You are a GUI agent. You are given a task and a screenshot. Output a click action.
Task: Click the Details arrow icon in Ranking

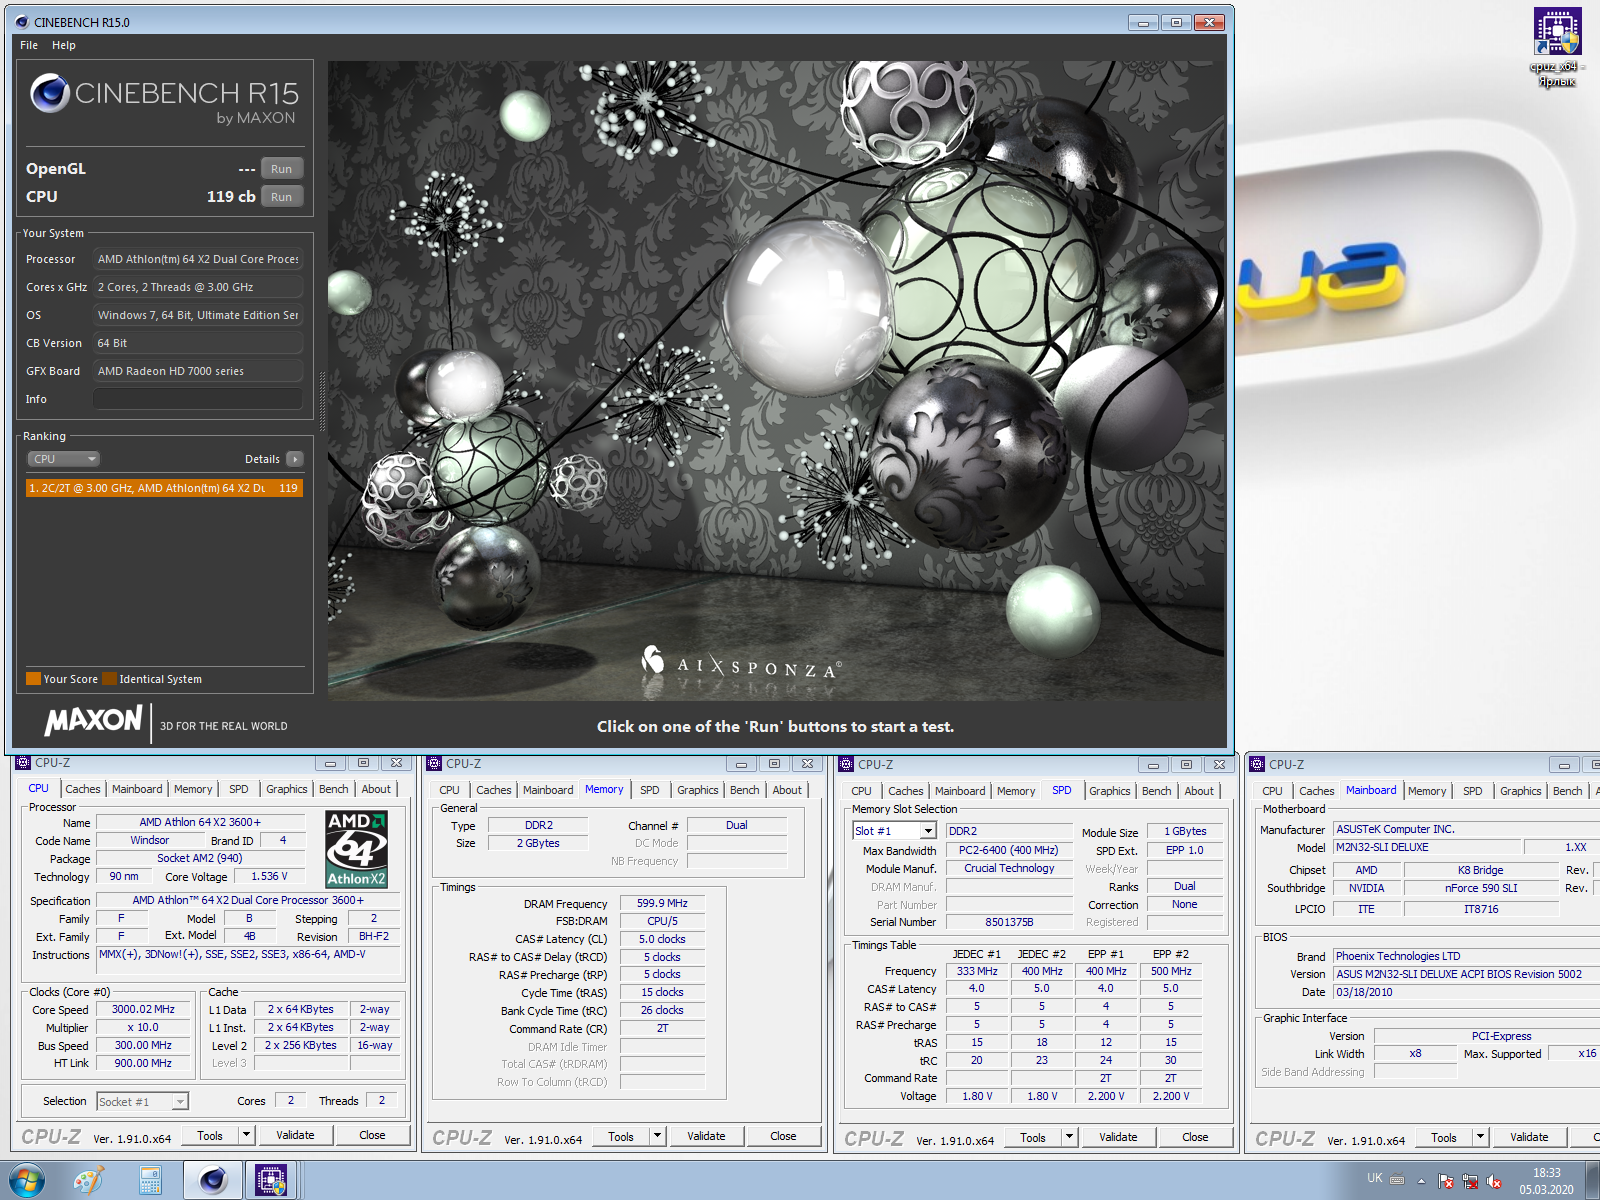[294, 459]
